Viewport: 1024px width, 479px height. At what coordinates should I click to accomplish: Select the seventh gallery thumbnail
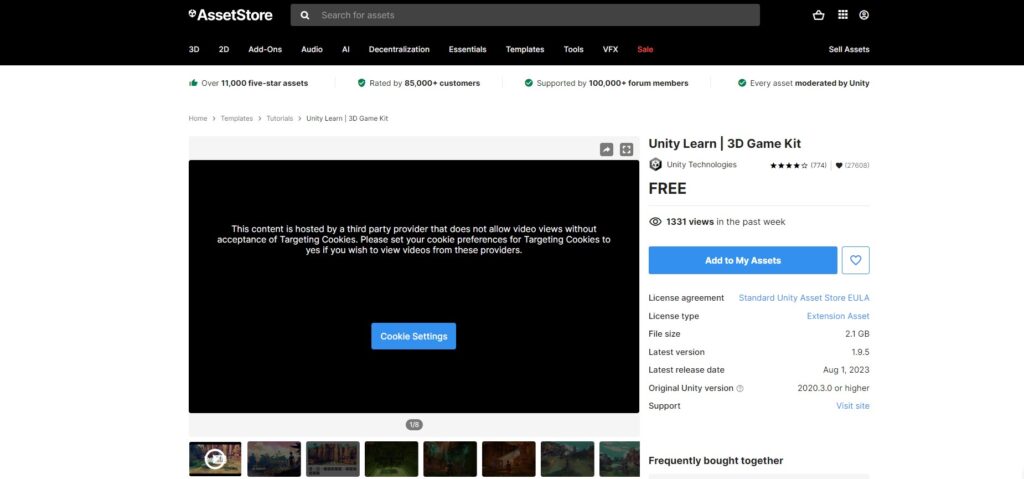point(568,459)
